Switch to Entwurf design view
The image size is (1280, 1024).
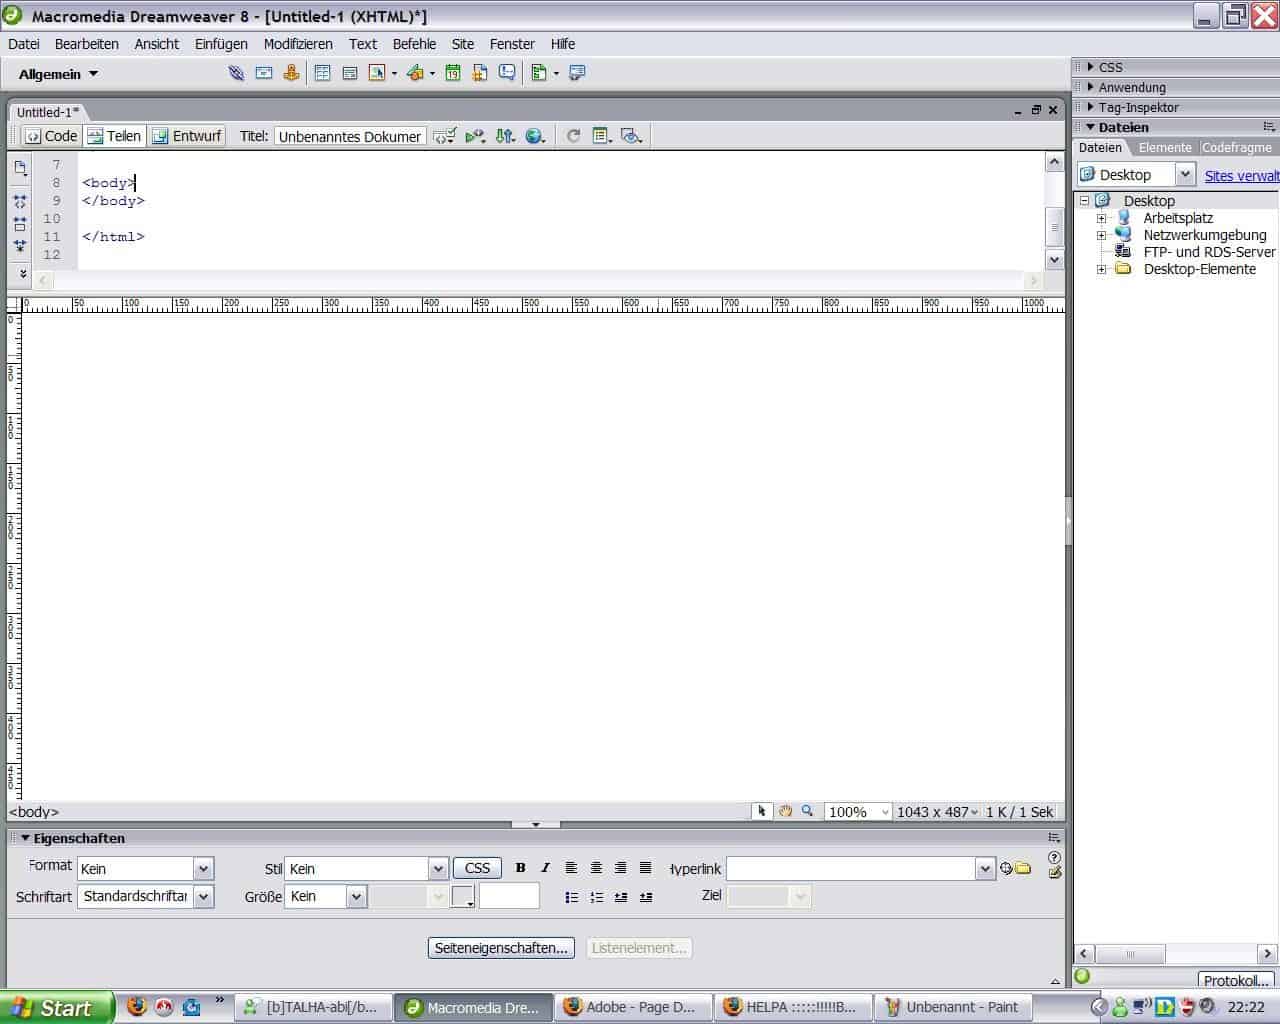tap(187, 136)
